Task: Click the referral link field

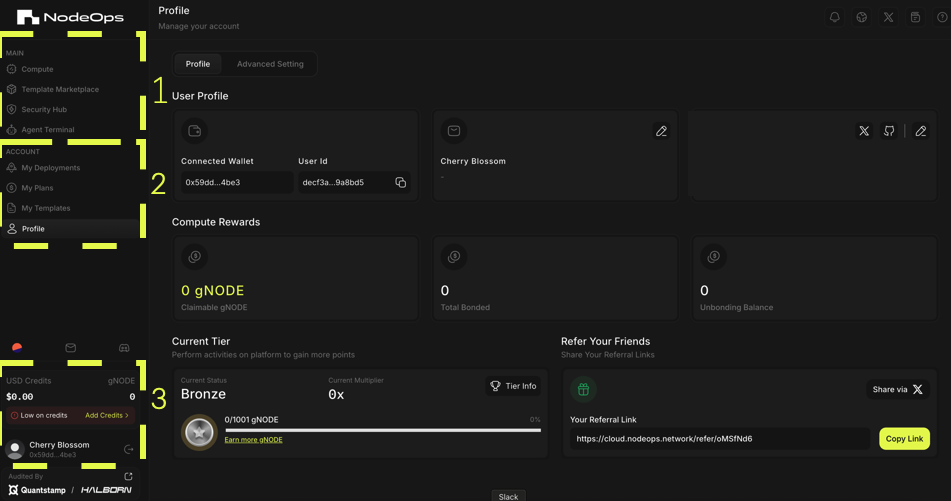Action: coord(720,439)
